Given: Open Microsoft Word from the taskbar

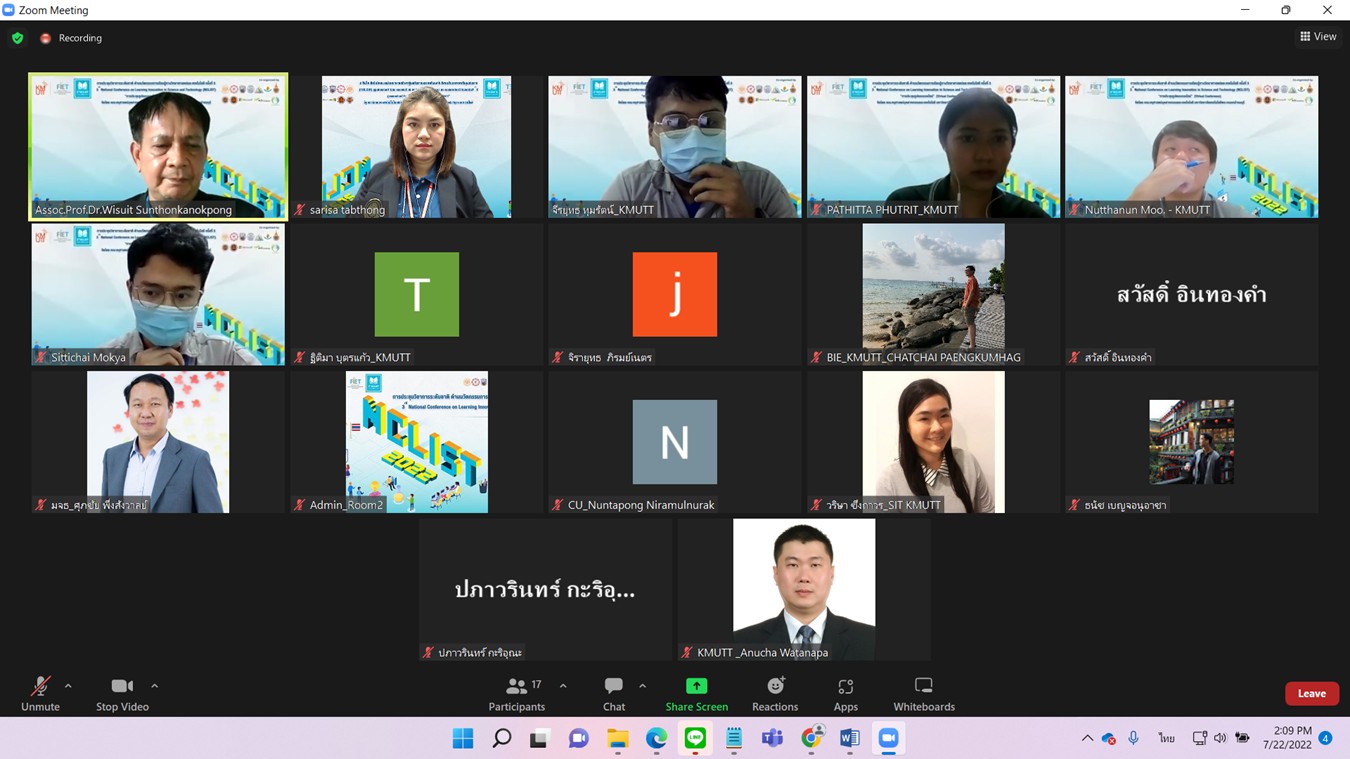Looking at the screenshot, I should point(849,738).
